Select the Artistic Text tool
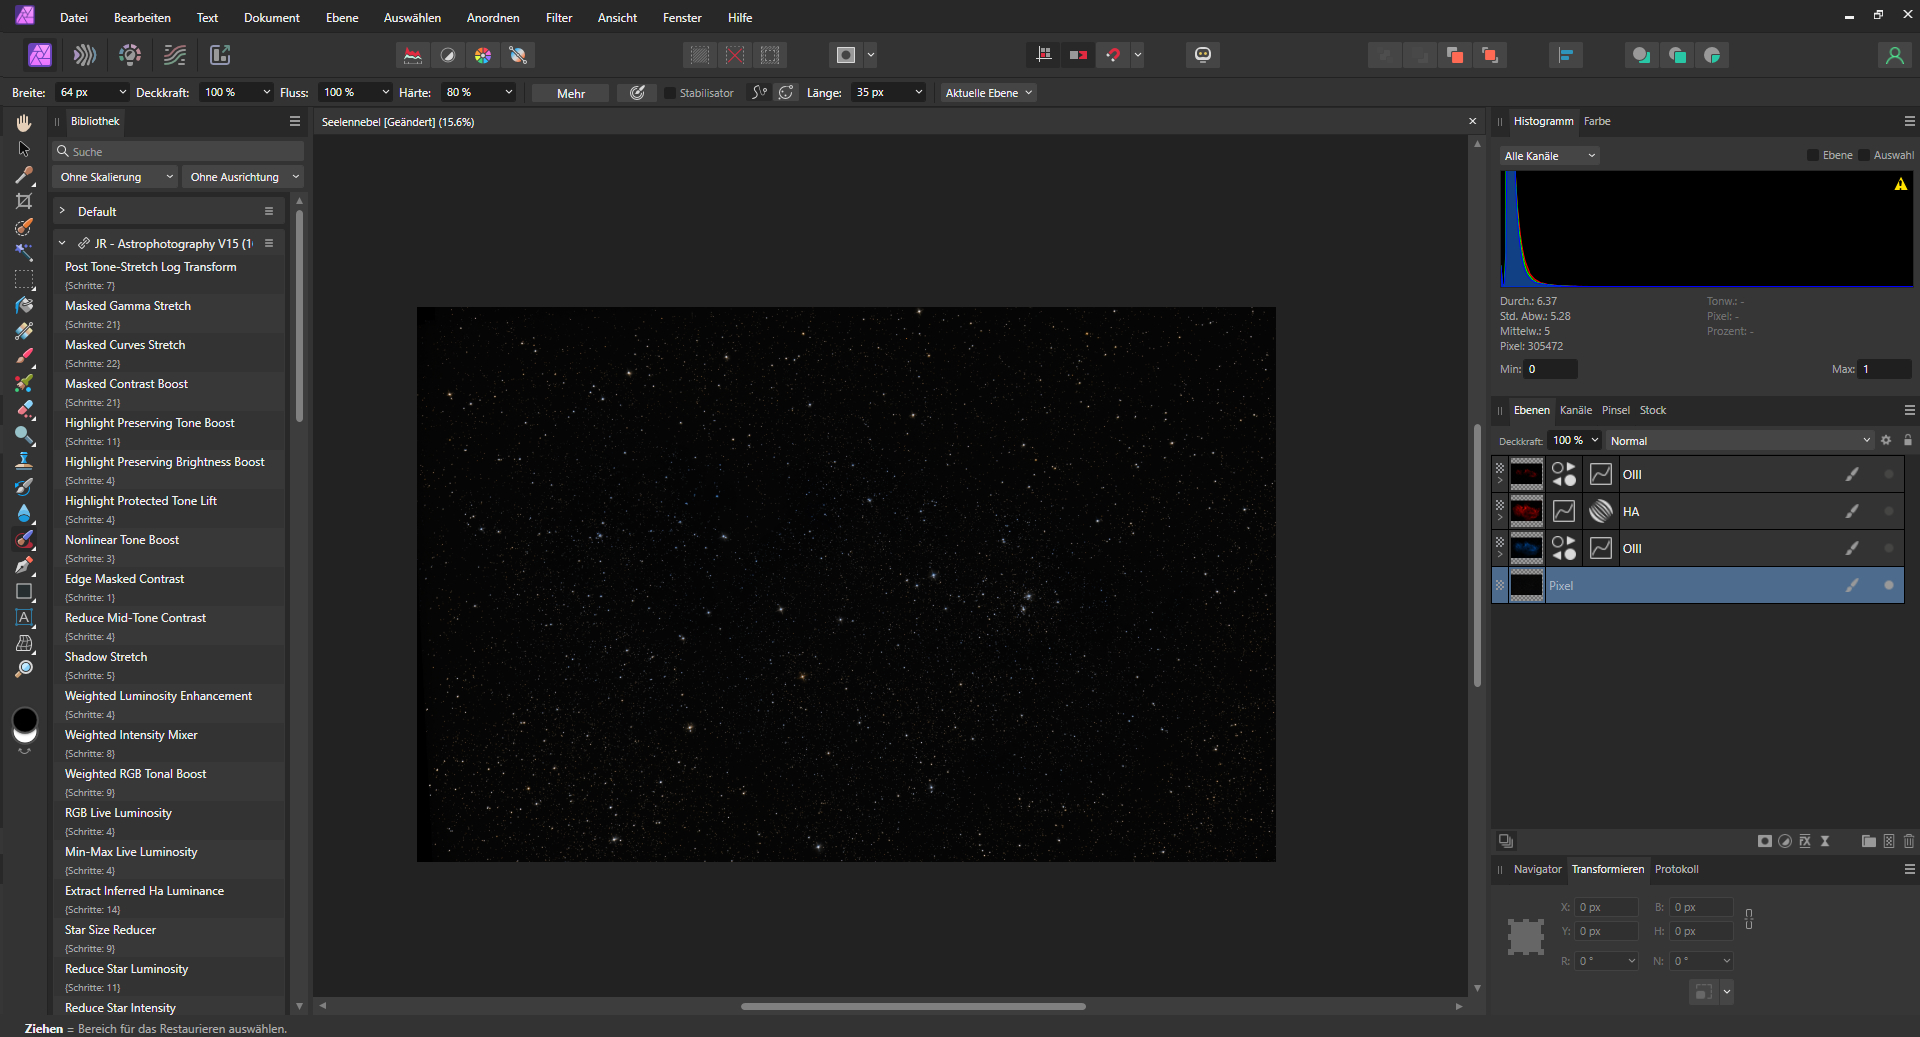This screenshot has width=1920, height=1037. pos(24,617)
